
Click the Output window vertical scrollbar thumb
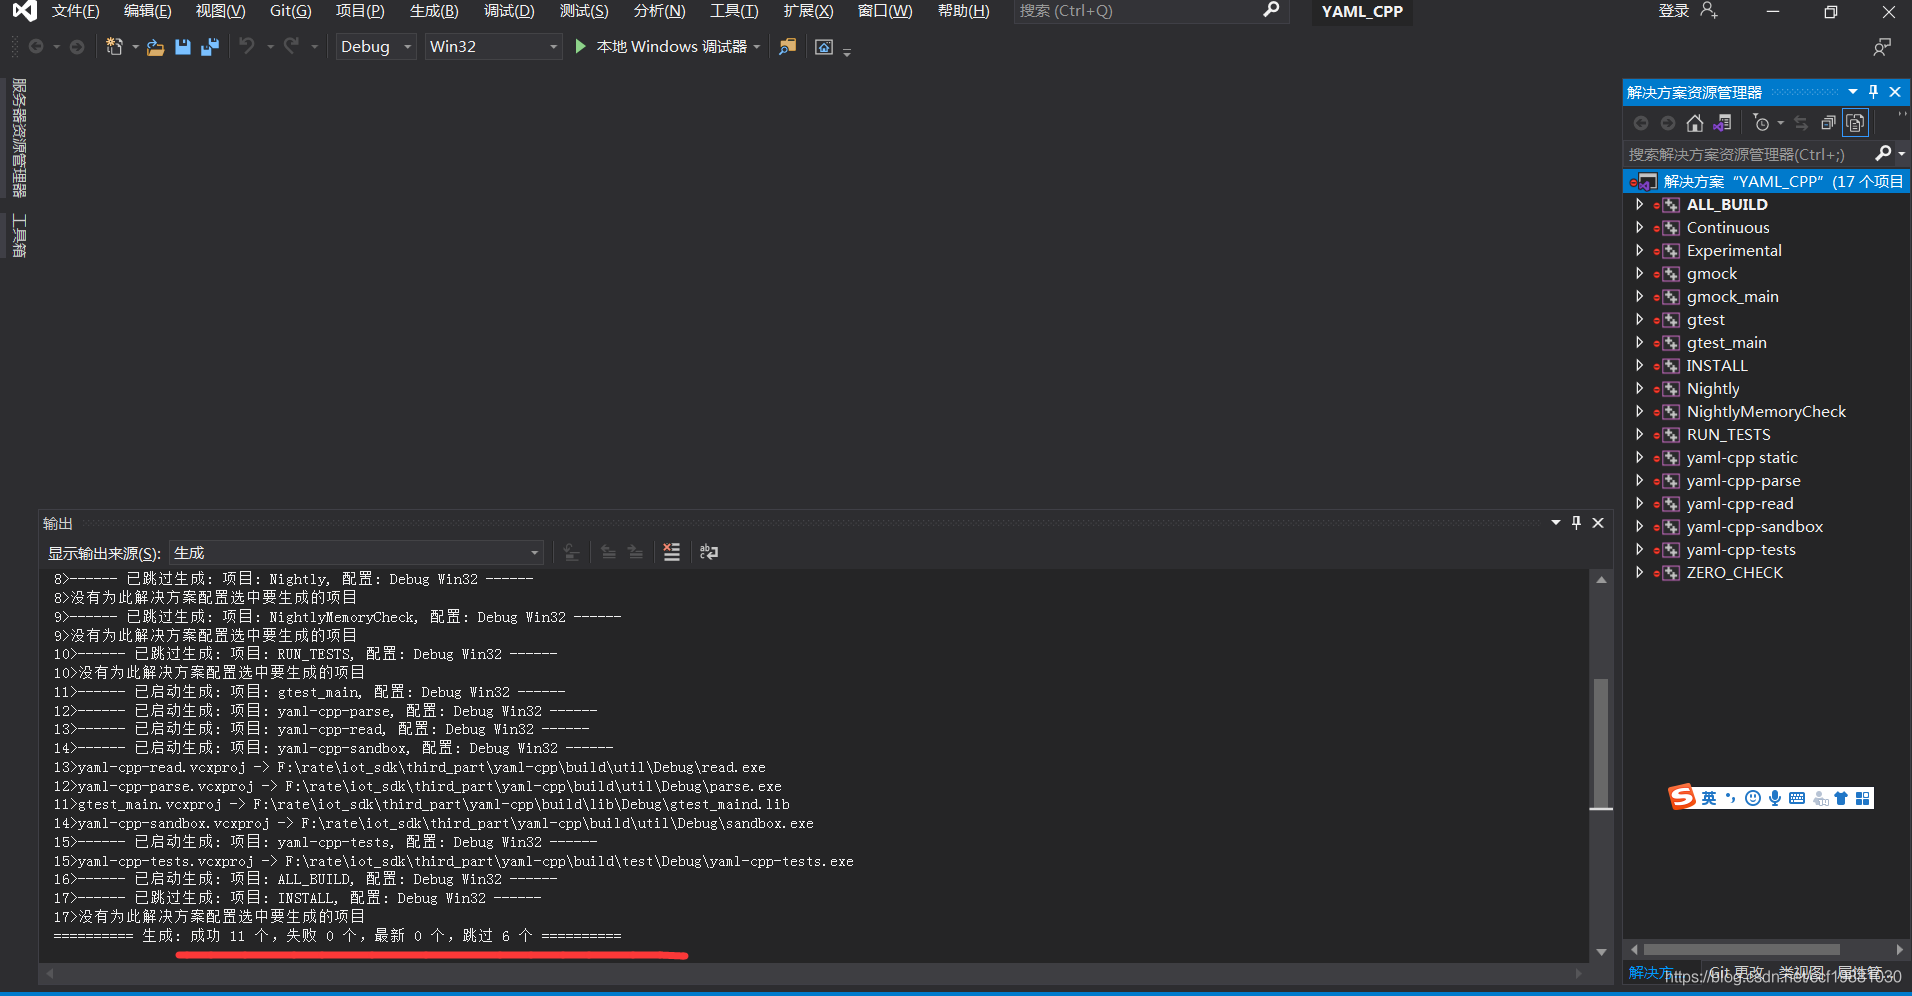pos(1601,743)
